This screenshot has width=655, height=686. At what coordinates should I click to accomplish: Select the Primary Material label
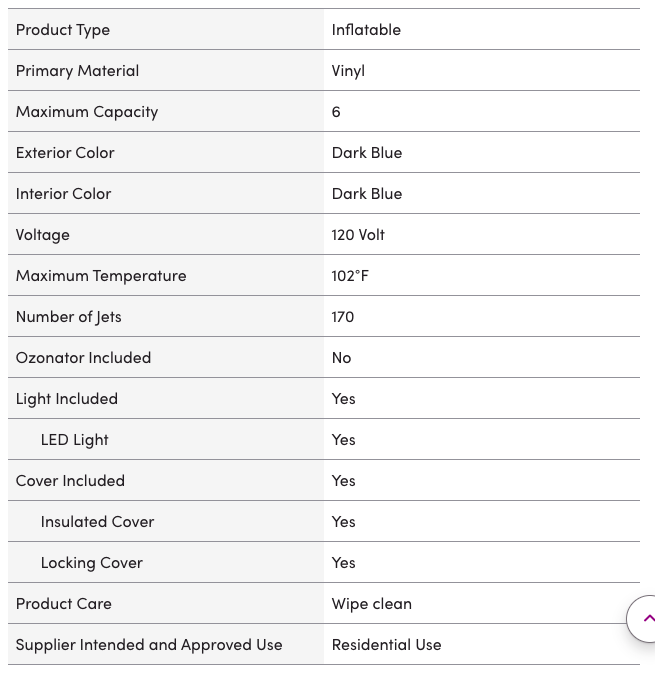pyautogui.click(x=77, y=71)
